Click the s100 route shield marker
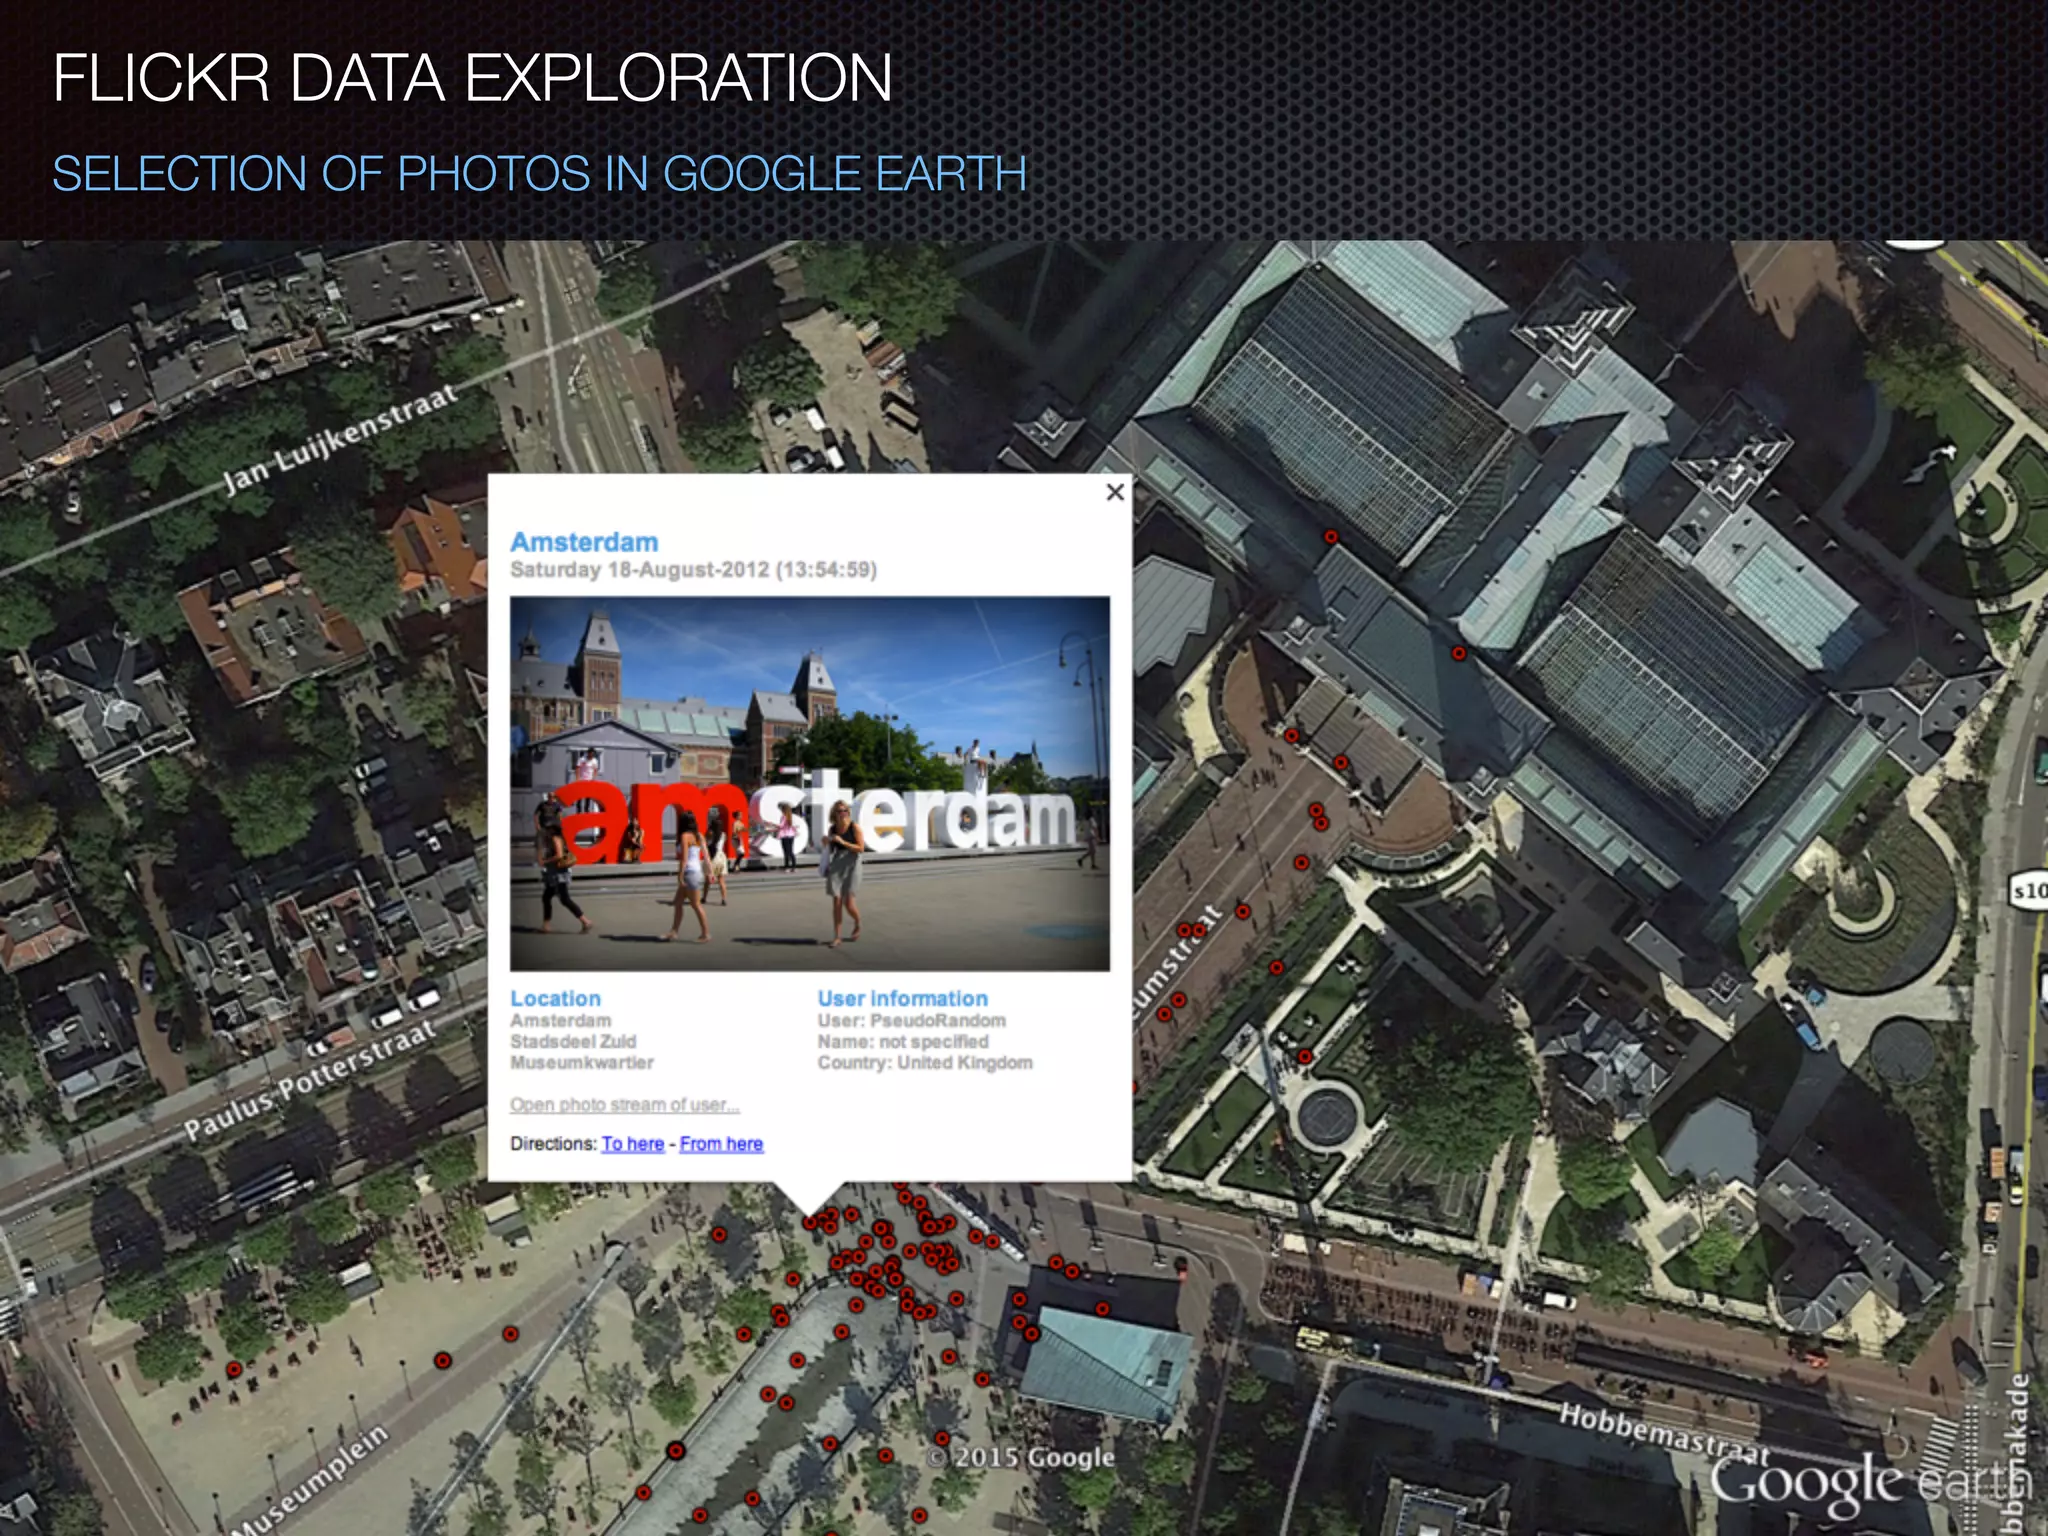The width and height of the screenshot is (2048, 1536). pos(2028,890)
